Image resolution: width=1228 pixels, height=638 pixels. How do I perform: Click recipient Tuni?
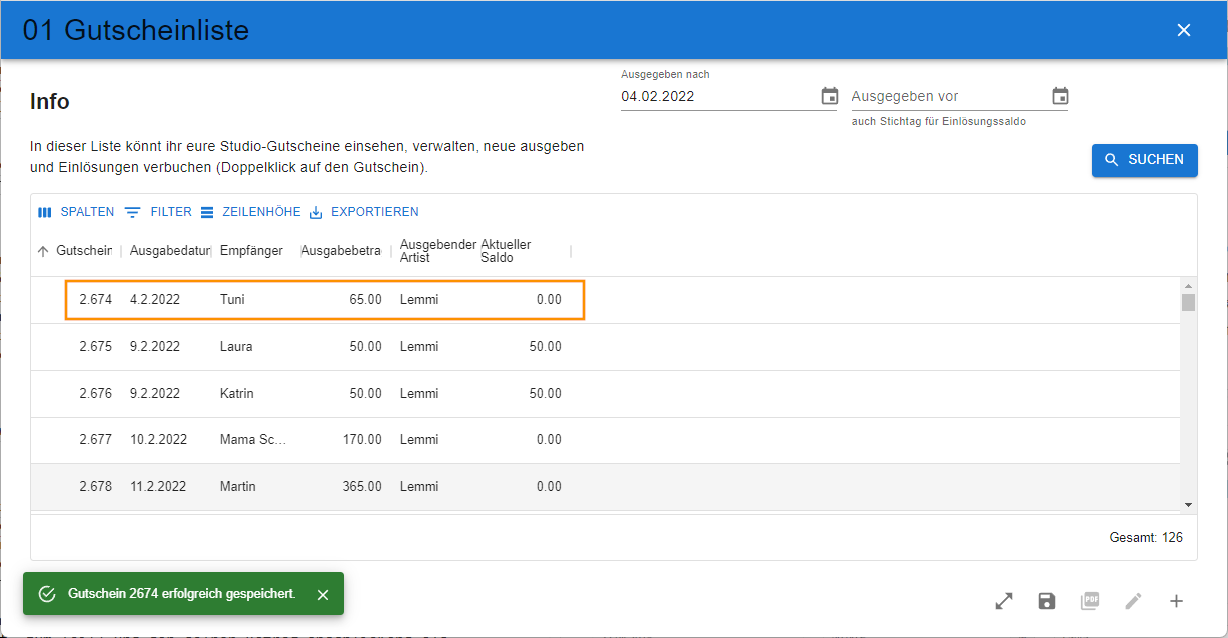coord(232,299)
